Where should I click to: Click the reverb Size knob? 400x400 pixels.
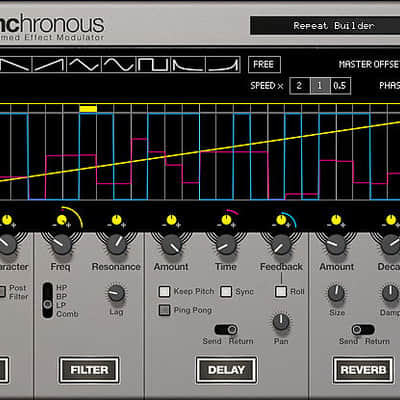click(336, 293)
